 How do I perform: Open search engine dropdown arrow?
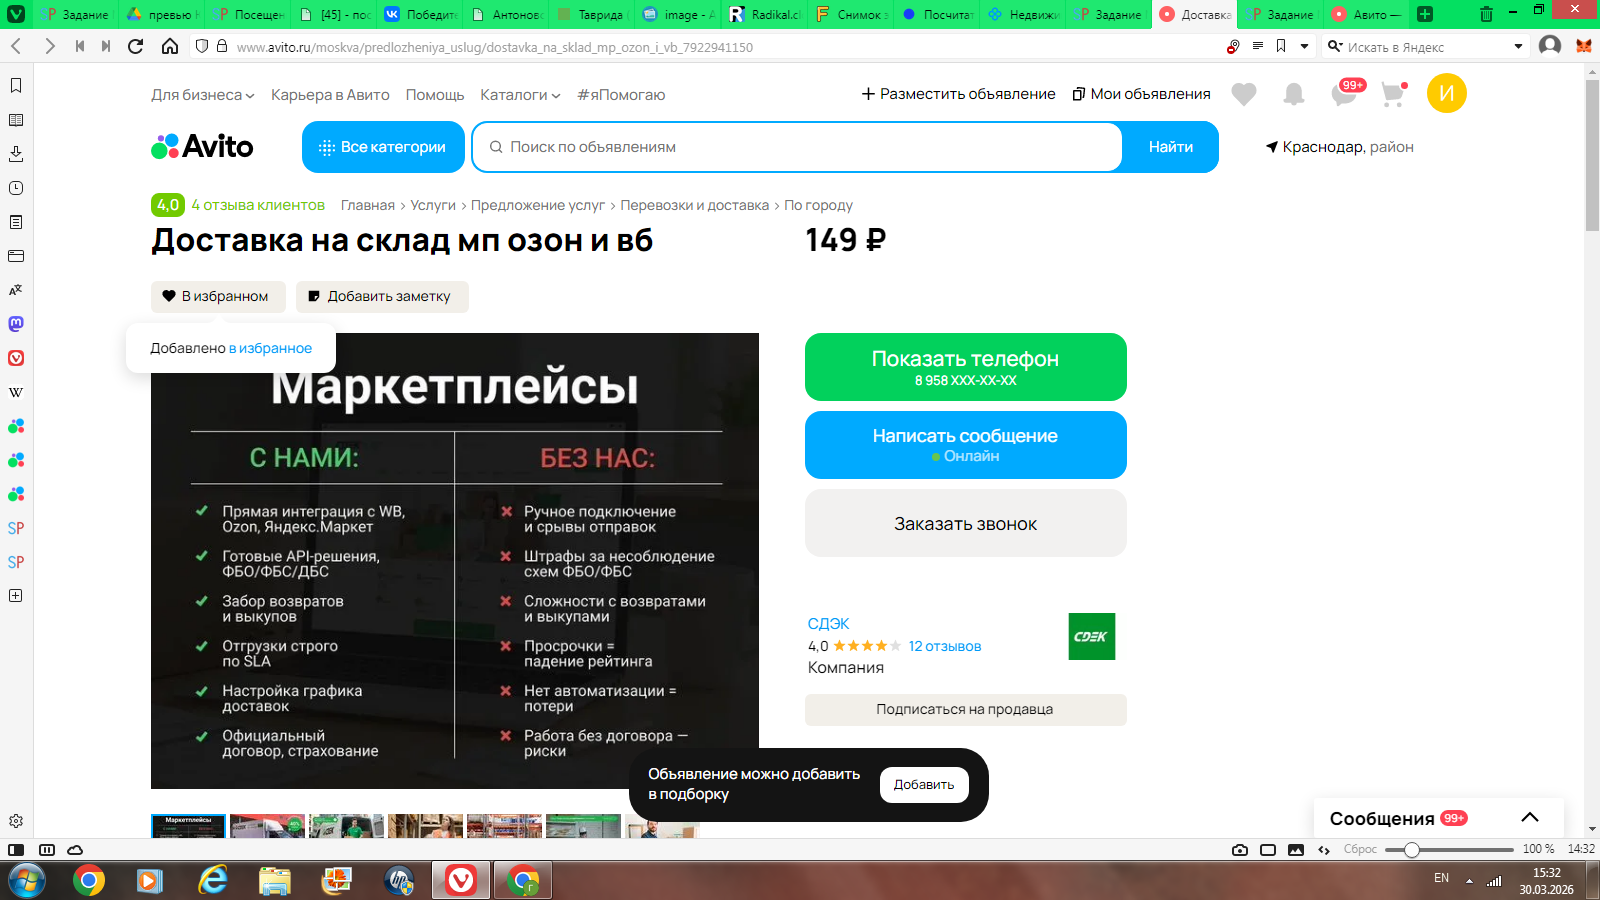coord(1518,46)
